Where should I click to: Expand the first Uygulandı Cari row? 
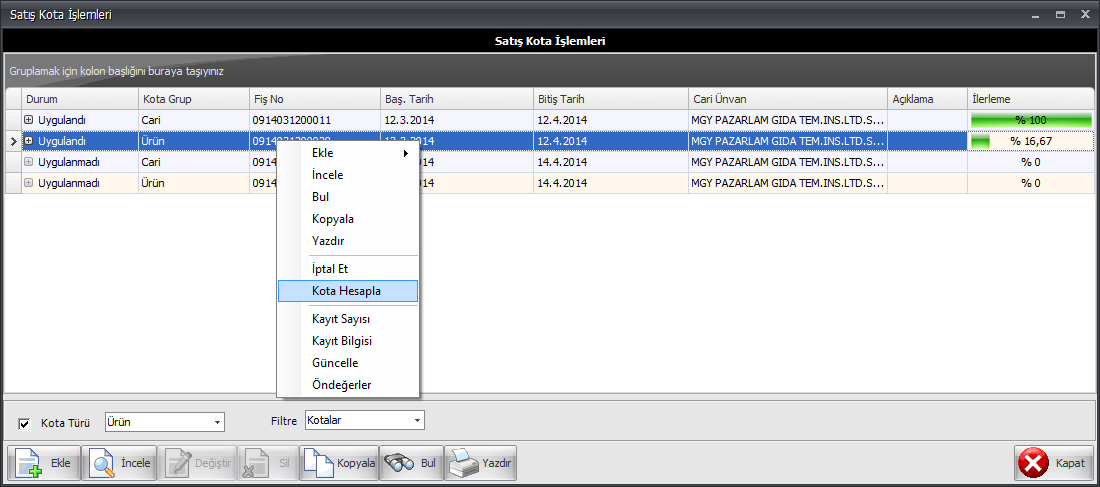[x=29, y=119]
